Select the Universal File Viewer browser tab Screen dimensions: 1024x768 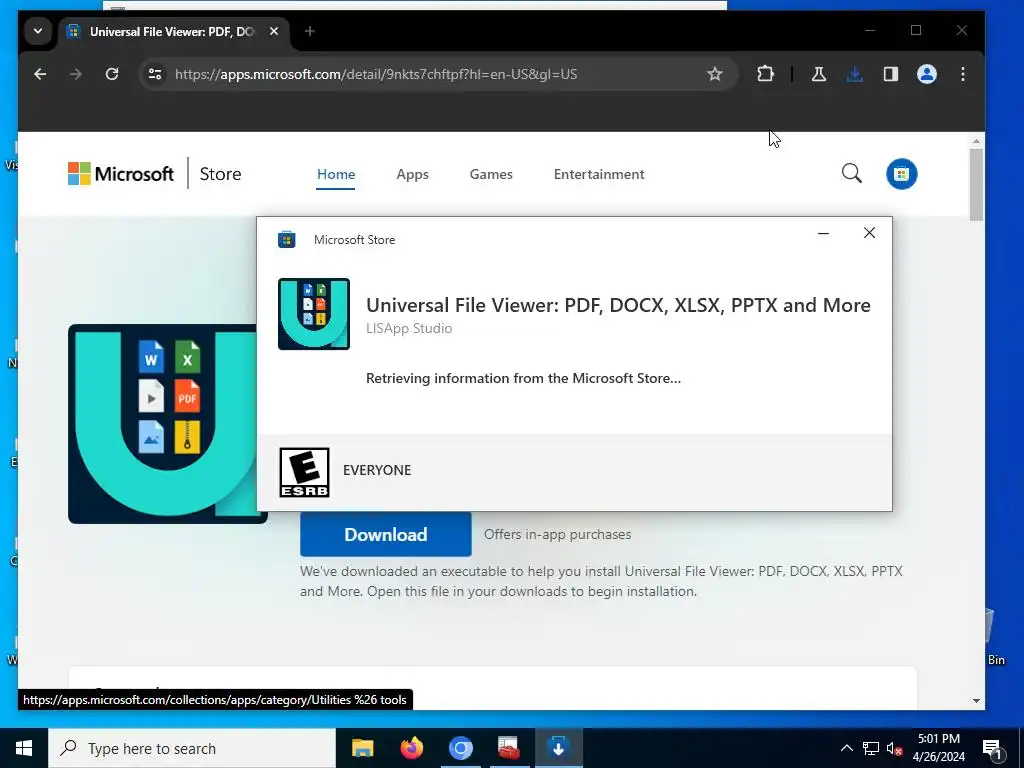click(x=174, y=31)
